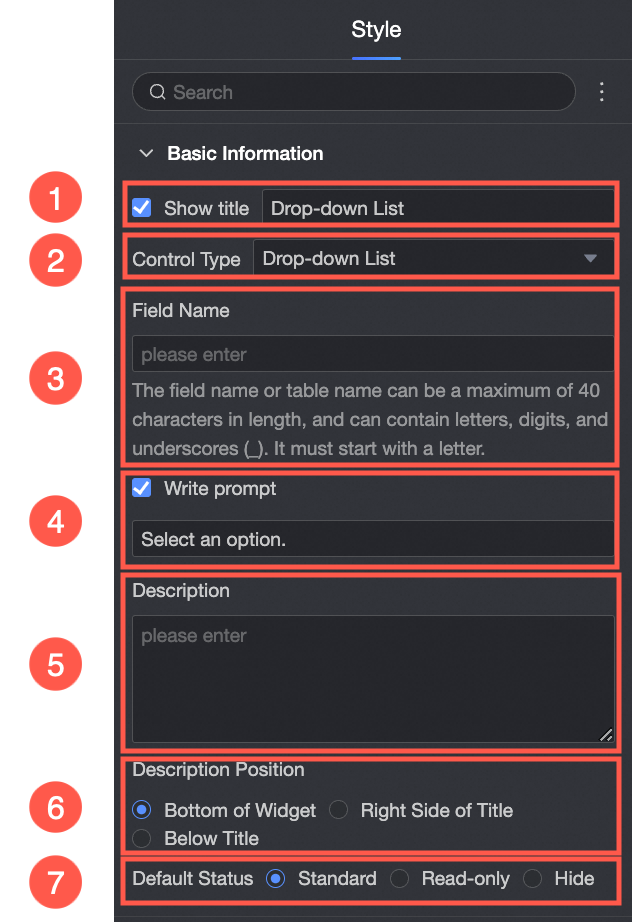Click the Show title text input
632x922 pixels.
point(438,208)
